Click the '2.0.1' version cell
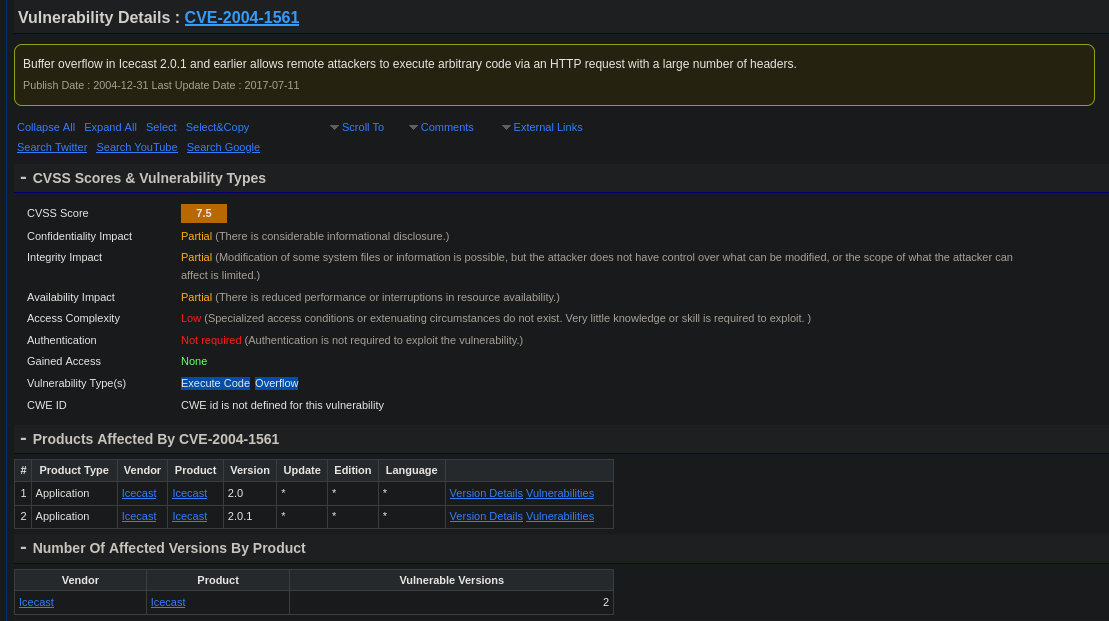This screenshot has height=621, width=1109. pos(250,516)
